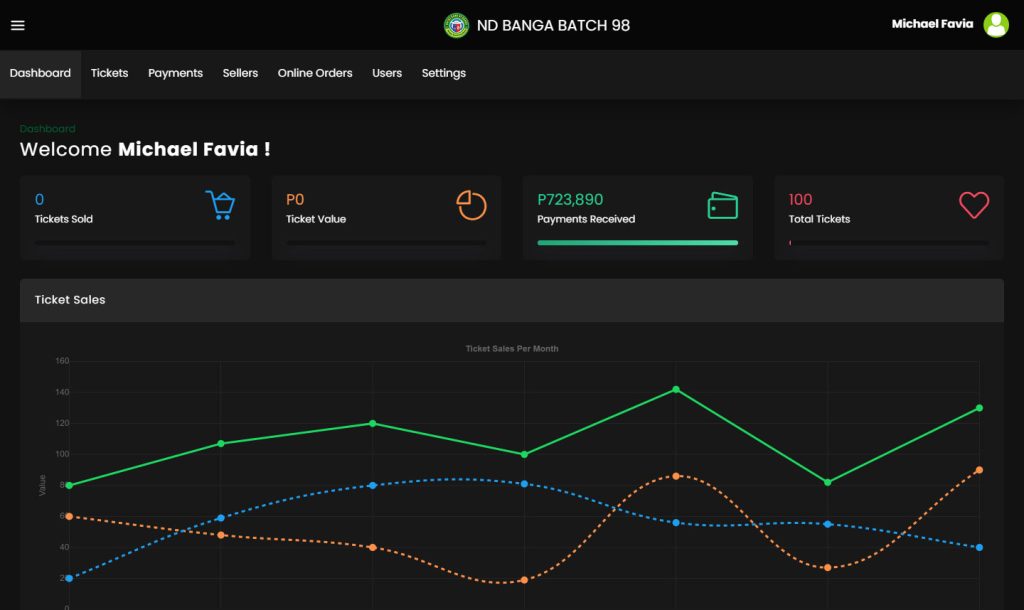Open the hamburger menu icon

click(x=17, y=25)
